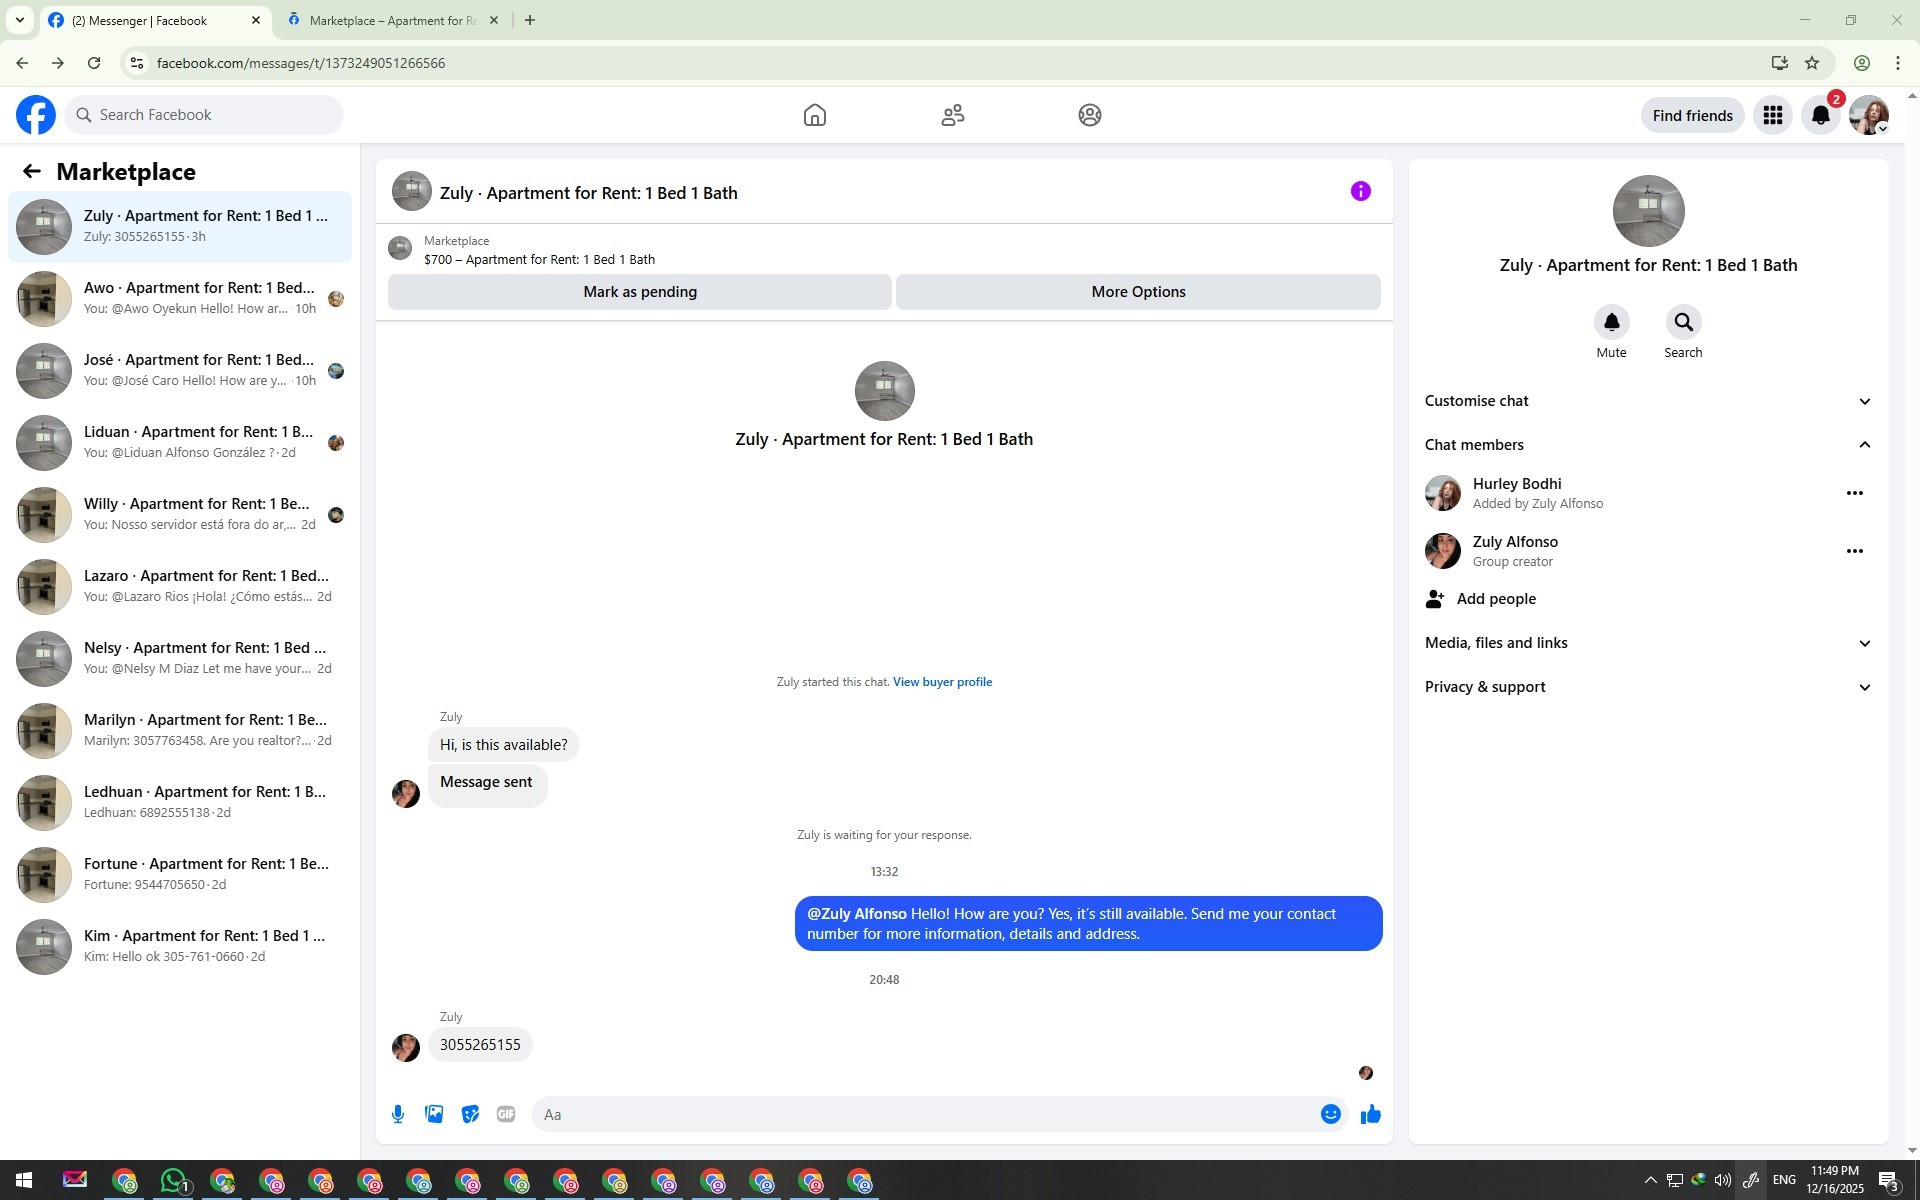Reload the current page
Image resolution: width=1920 pixels, height=1200 pixels.
94,63
